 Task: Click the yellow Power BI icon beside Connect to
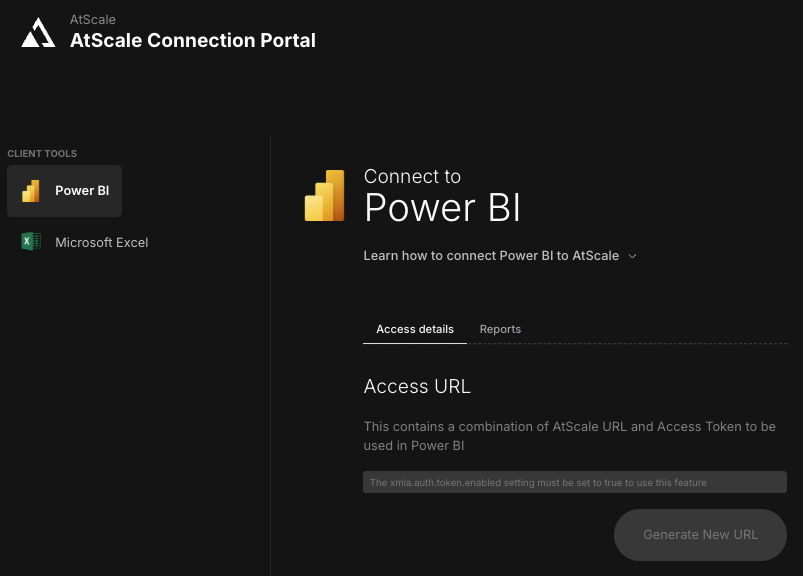click(323, 195)
